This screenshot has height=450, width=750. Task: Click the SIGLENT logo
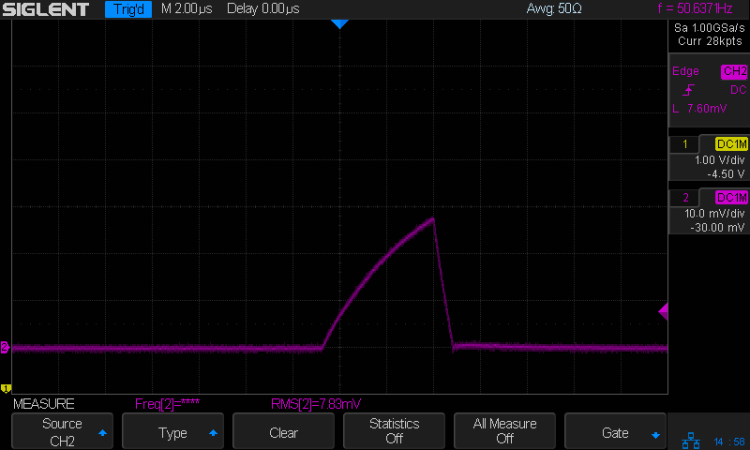47,10
